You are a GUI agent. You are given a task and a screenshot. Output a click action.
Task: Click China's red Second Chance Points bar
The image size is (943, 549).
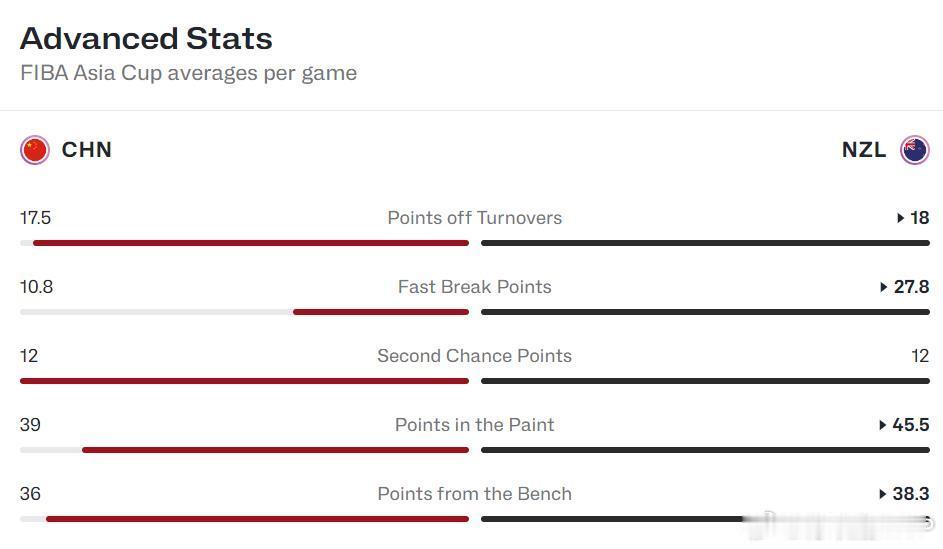pos(244,381)
